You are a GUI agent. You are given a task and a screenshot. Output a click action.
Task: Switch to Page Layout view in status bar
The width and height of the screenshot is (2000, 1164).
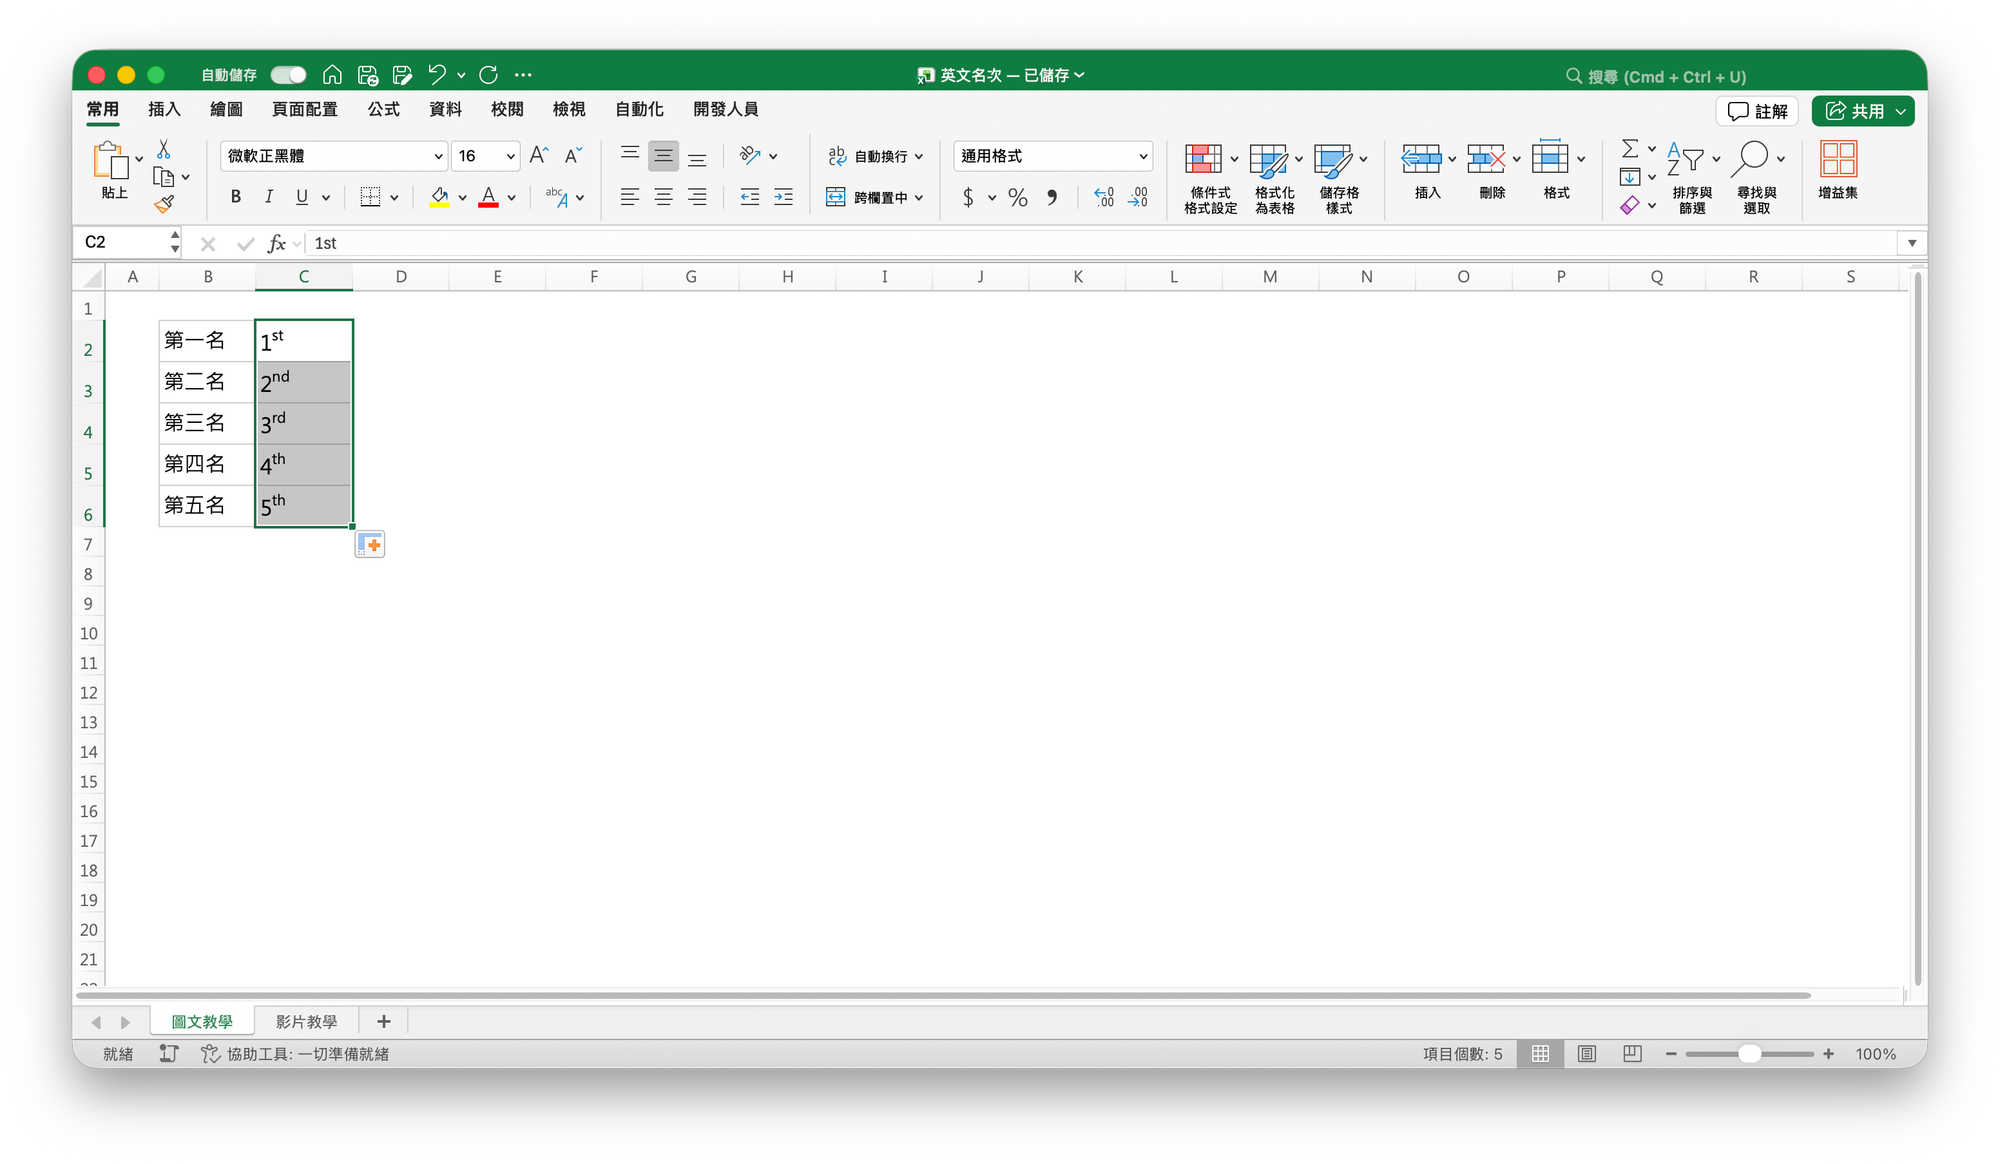[1587, 1054]
